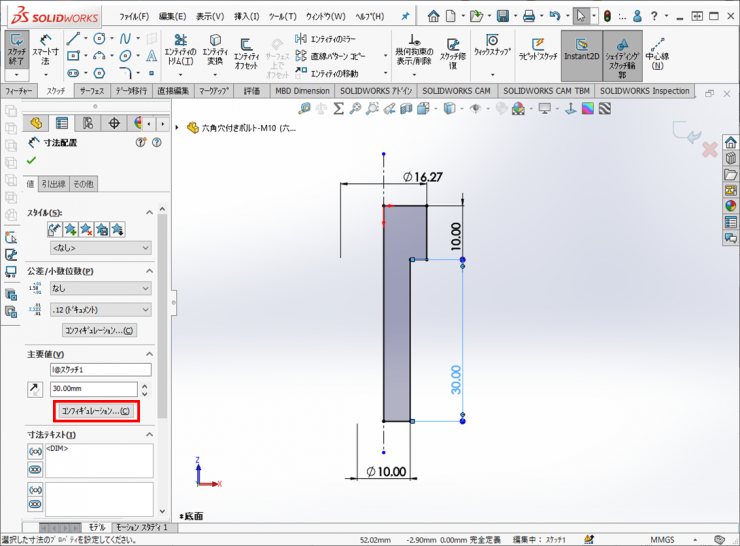
Task: Toggle シェイディングスケッチ輪郭 shaded sketch contours
Action: (622, 54)
